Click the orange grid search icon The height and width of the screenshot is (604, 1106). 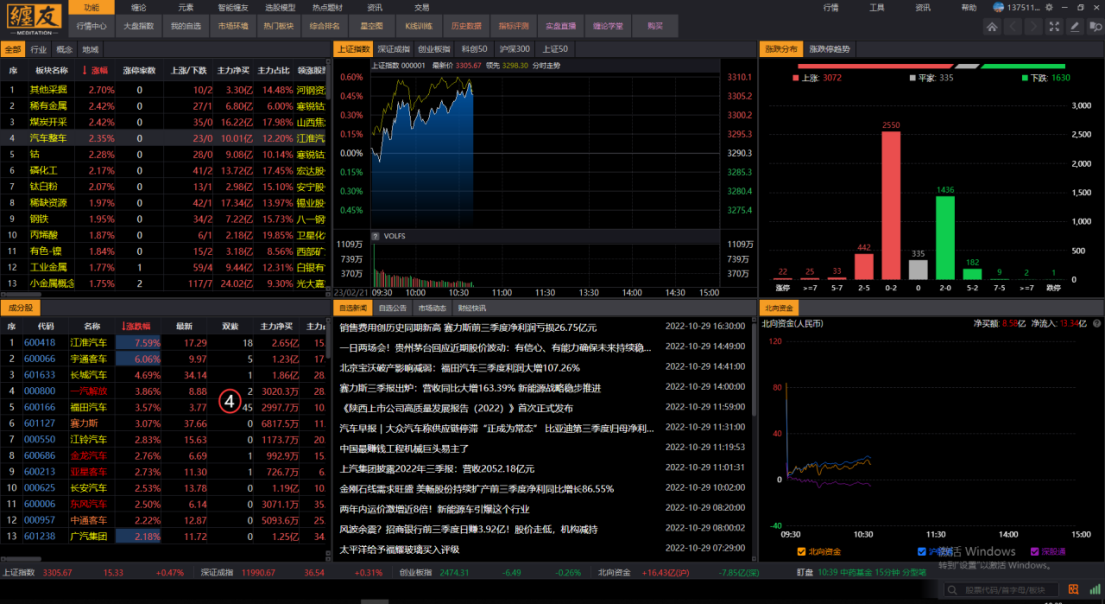click(x=1071, y=590)
